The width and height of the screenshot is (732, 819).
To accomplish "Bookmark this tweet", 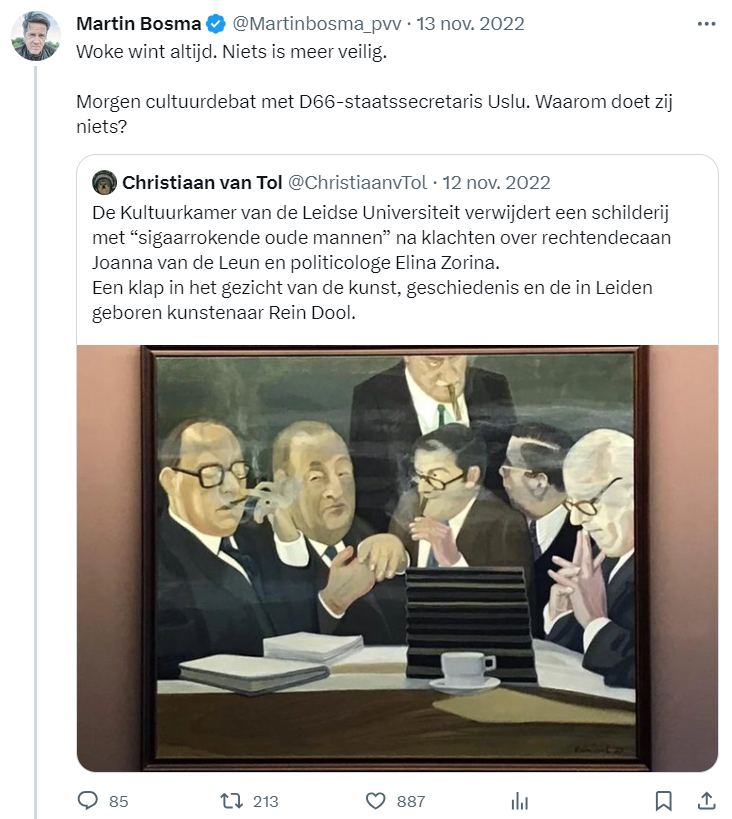I will (x=664, y=801).
